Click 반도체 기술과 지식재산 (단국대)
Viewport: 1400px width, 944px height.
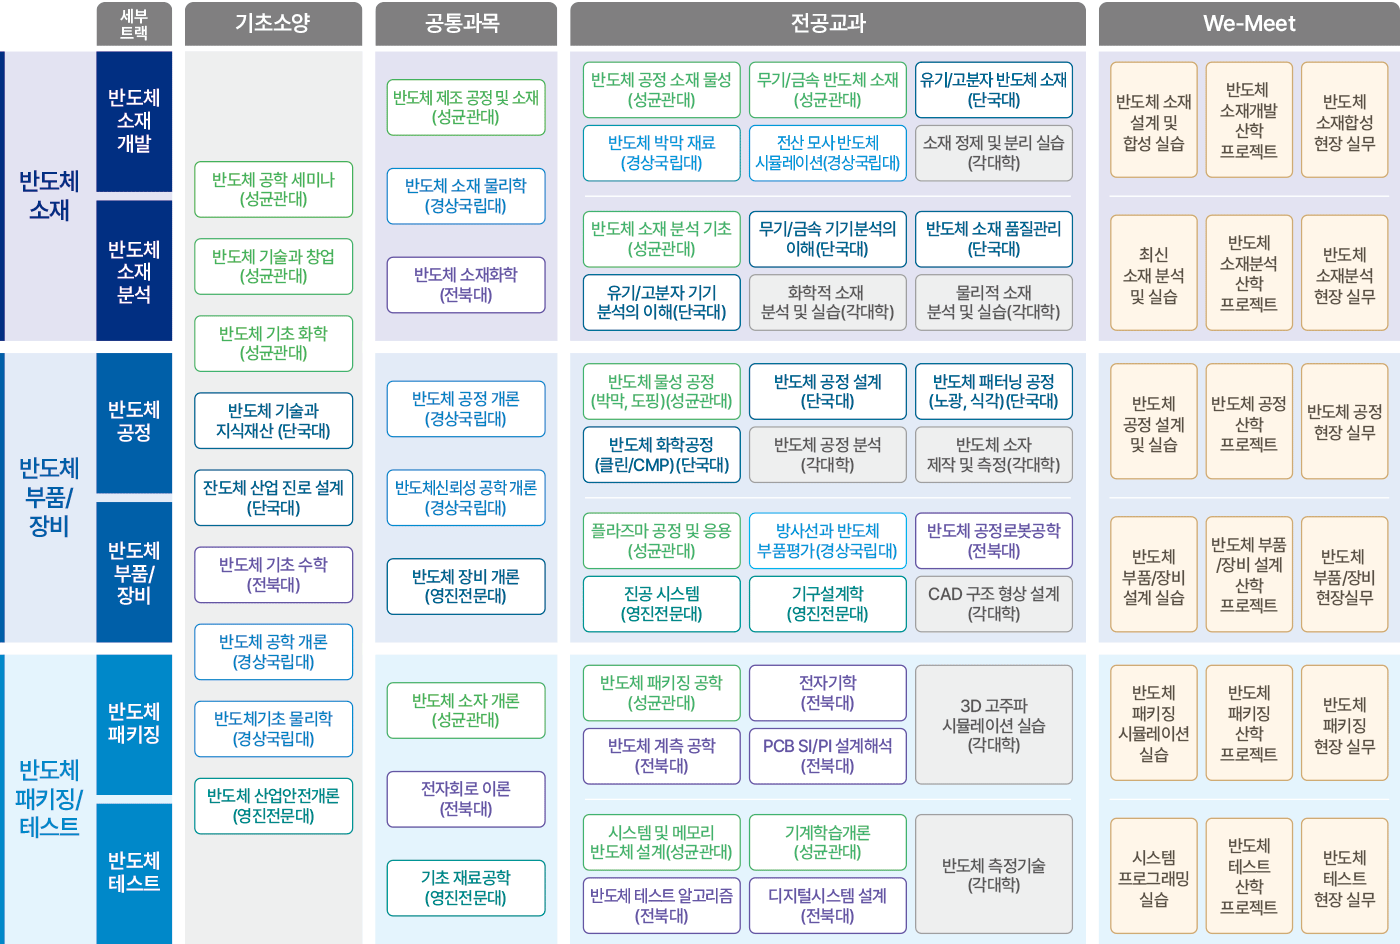(x=274, y=420)
